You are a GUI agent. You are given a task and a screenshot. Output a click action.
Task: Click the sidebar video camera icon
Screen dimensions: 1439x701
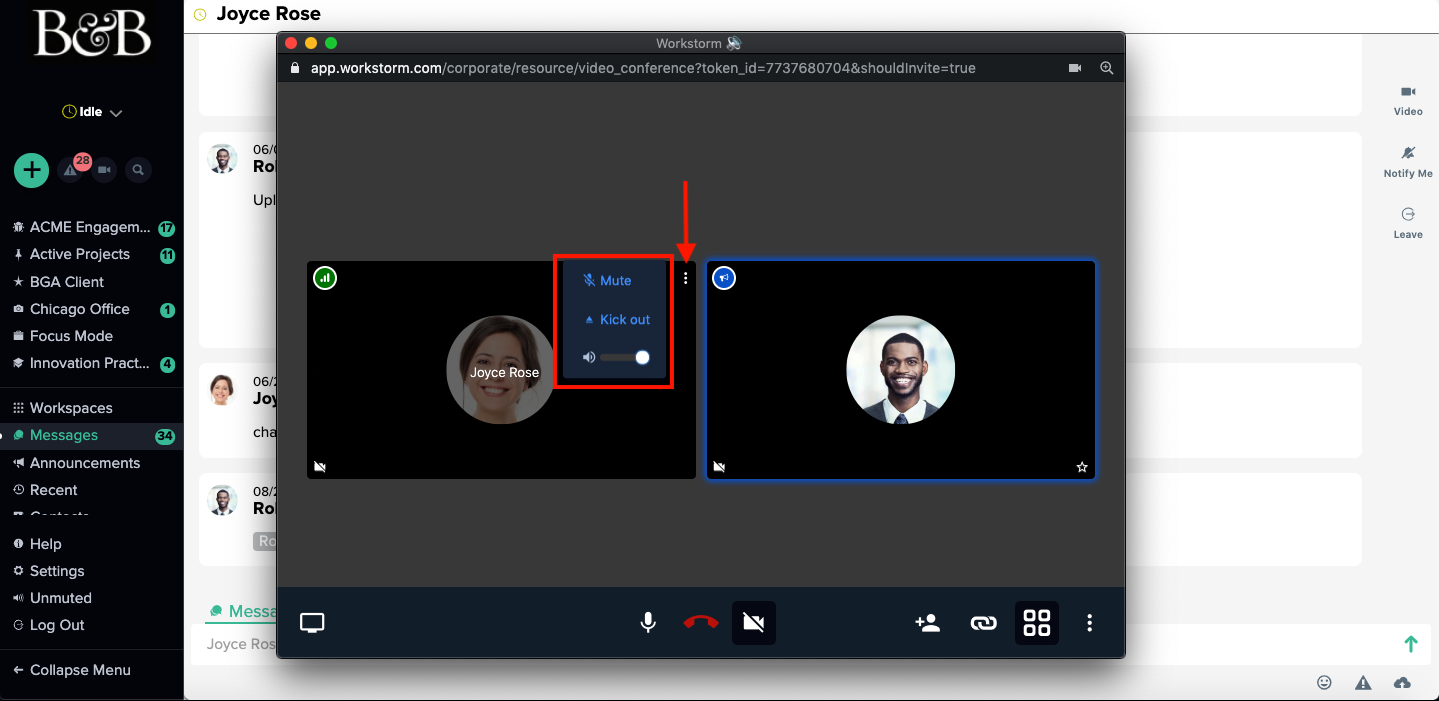[104, 170]
